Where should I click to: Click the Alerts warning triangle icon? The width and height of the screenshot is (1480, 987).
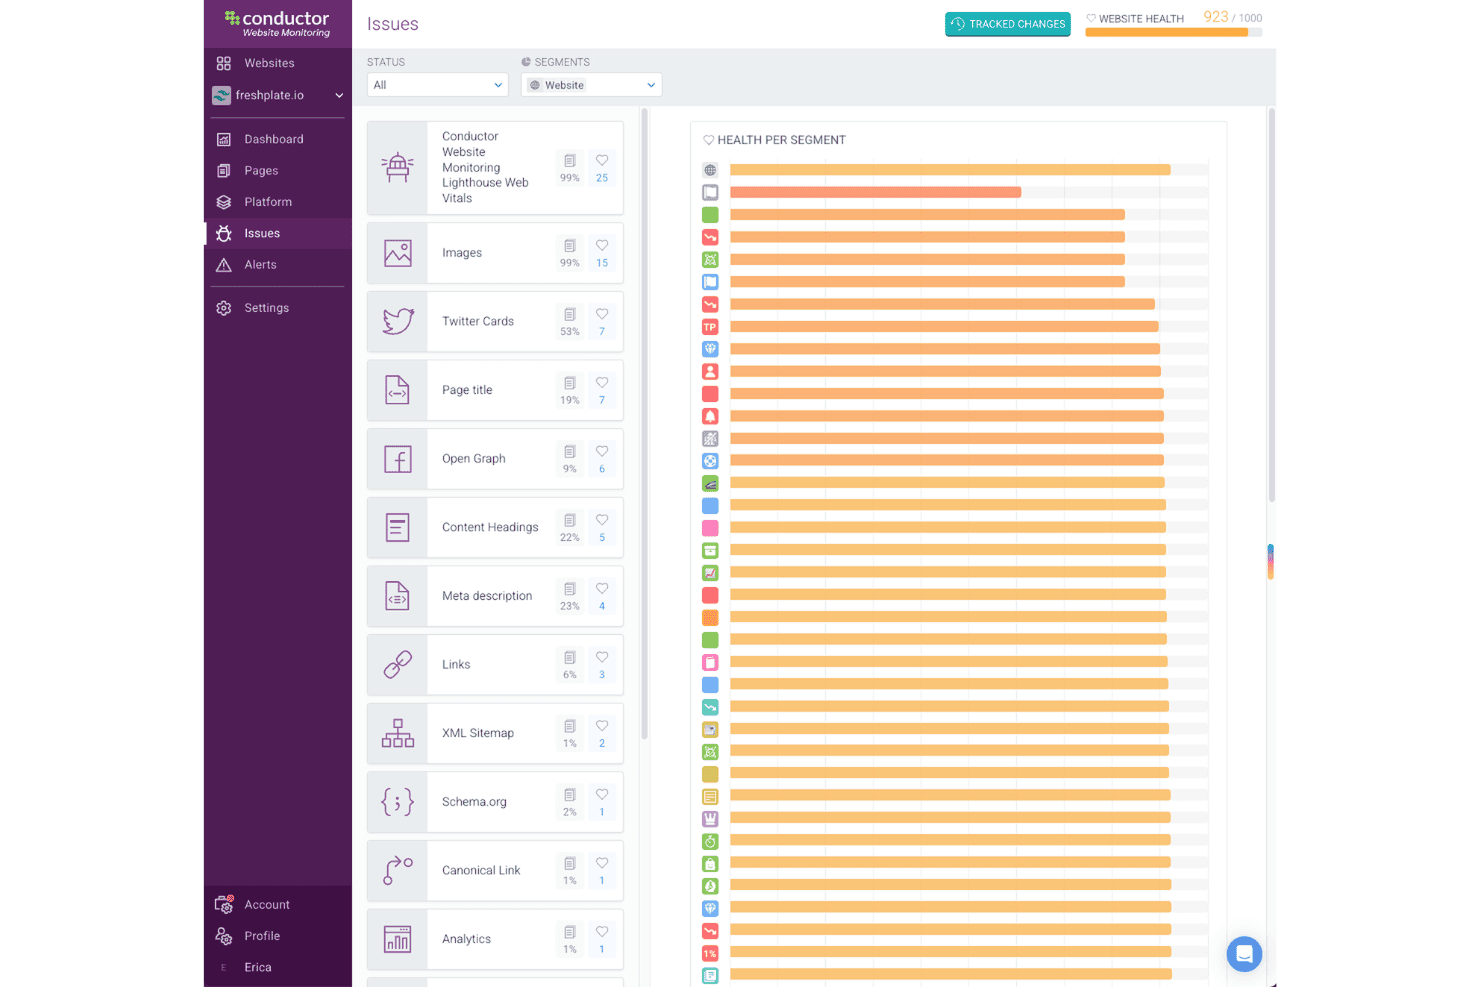point(224,265)
